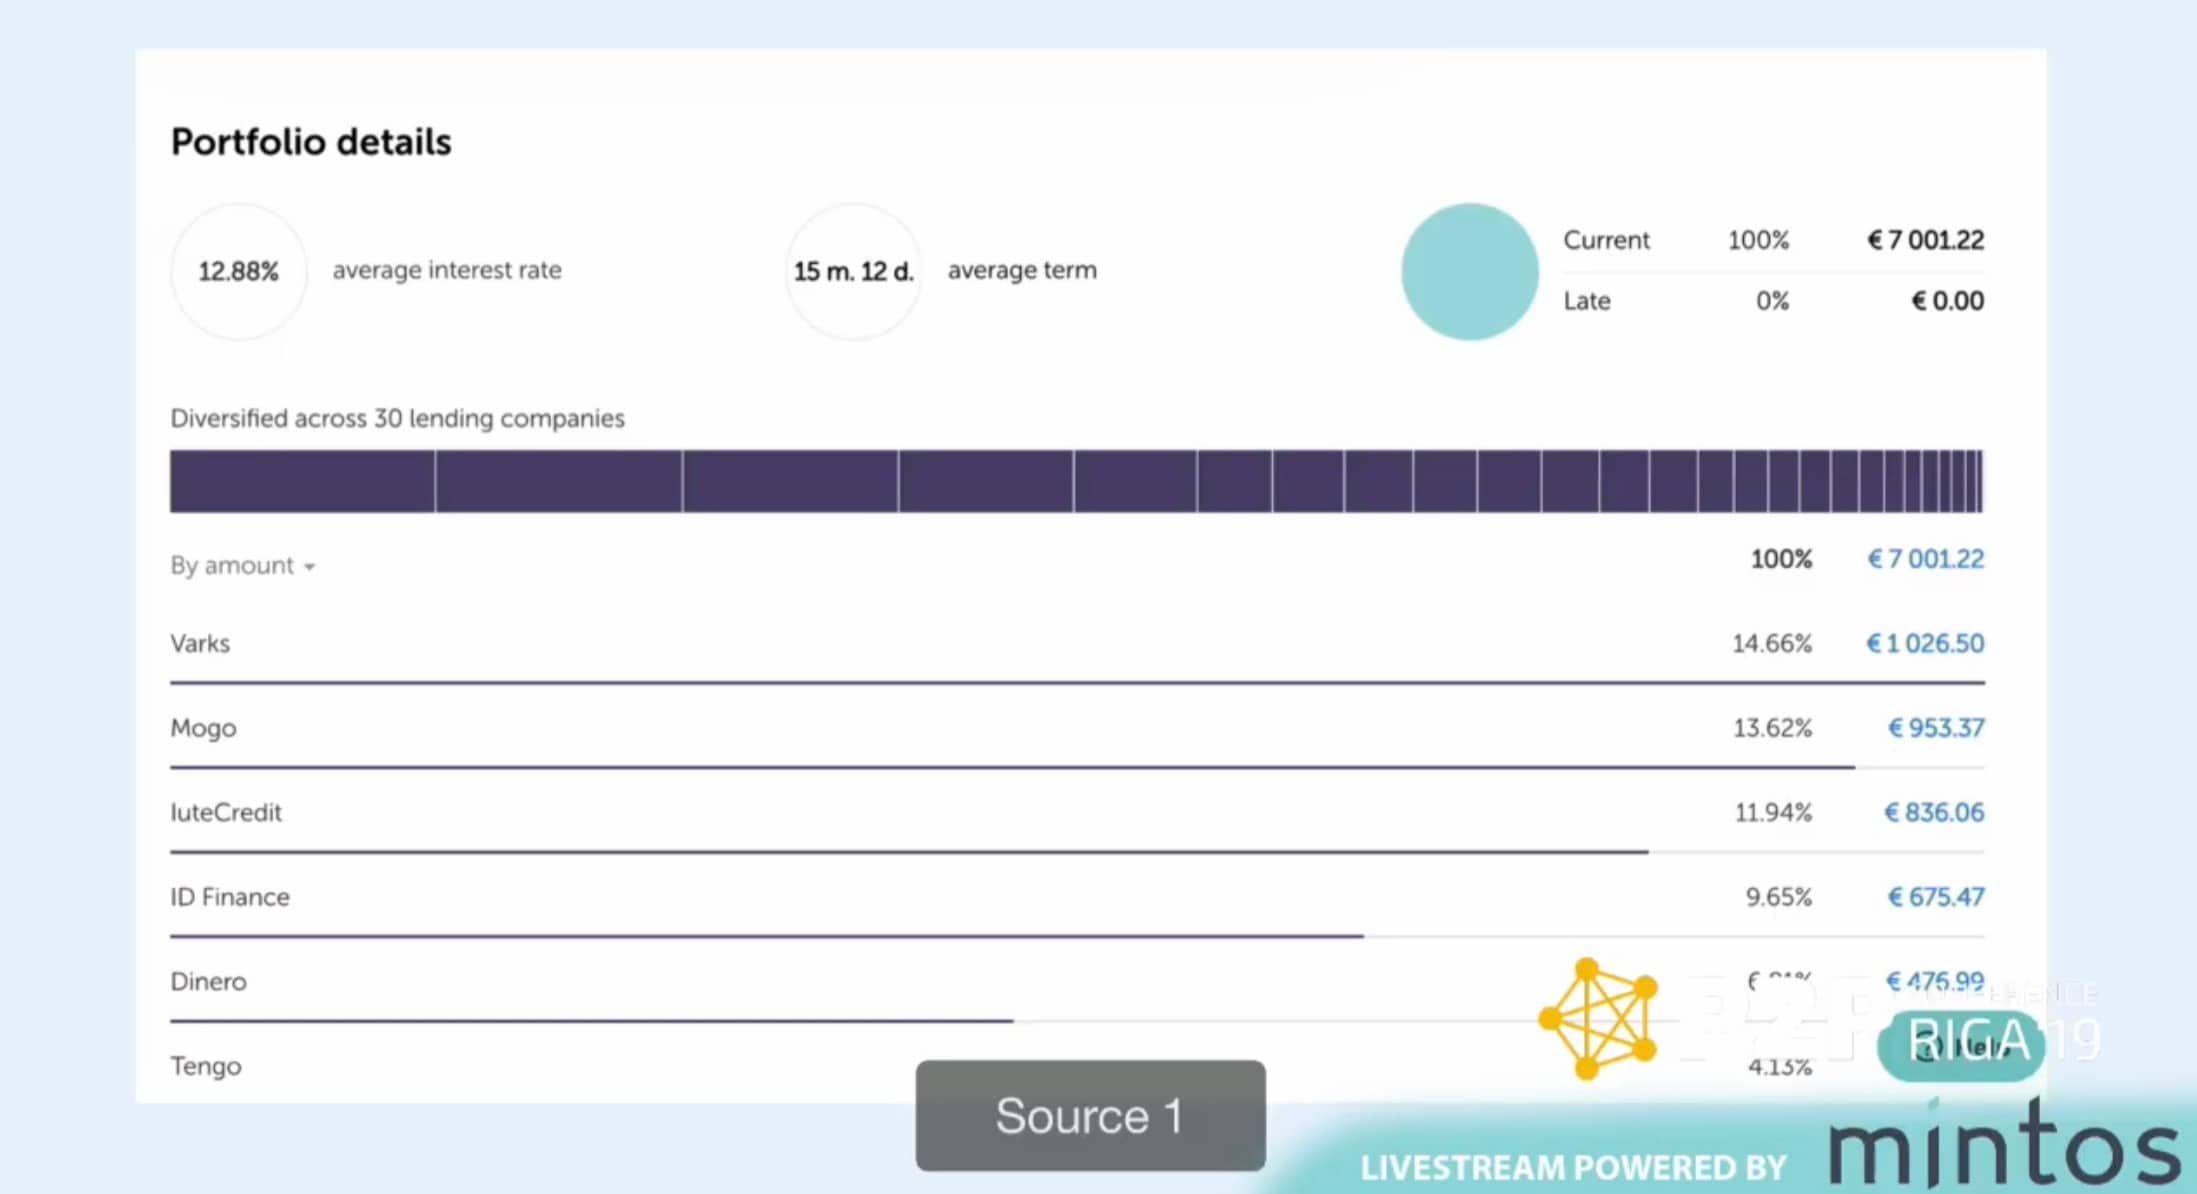This screenshot has width=2197, height=1194.
Task: Click the Varks 14.66% percentage value
Action: [x=1772, y=643]
